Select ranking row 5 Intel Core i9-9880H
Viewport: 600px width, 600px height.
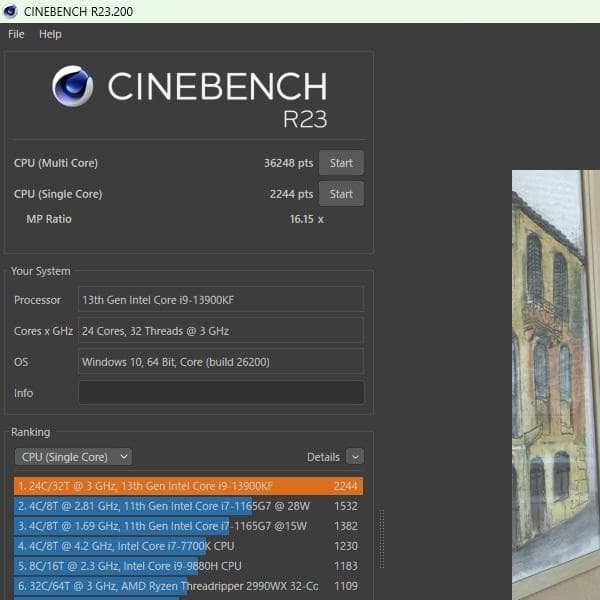[188, 566]
